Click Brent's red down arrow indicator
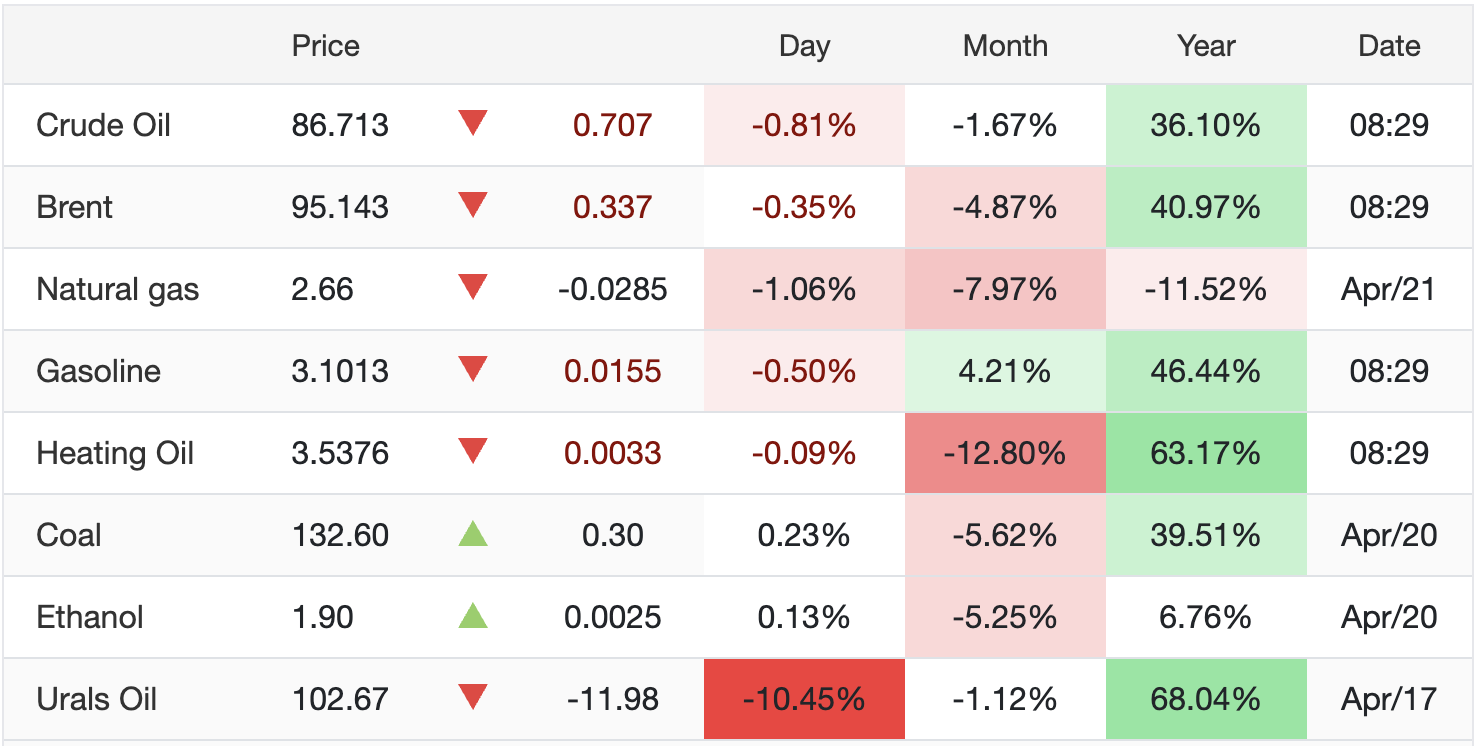The image size is (1478, 746). click(472, 206)
